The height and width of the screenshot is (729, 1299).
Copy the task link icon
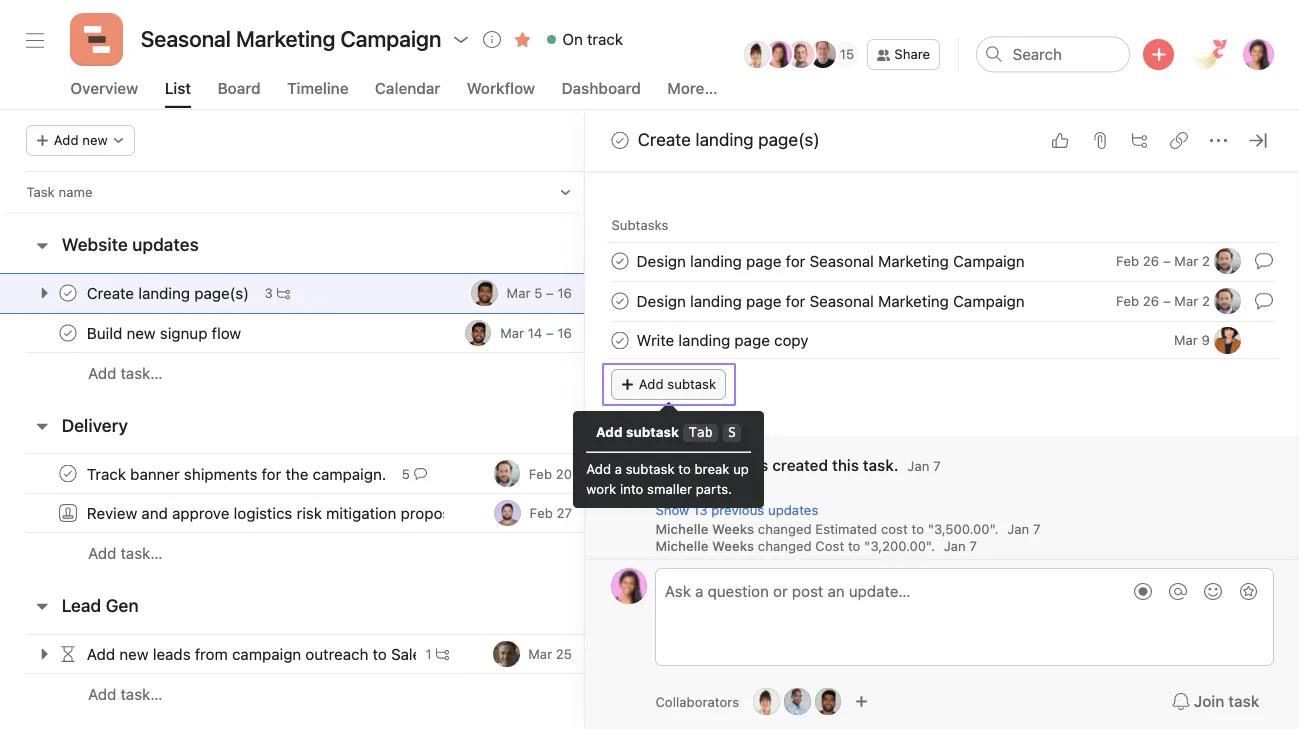coord(1179,140)
